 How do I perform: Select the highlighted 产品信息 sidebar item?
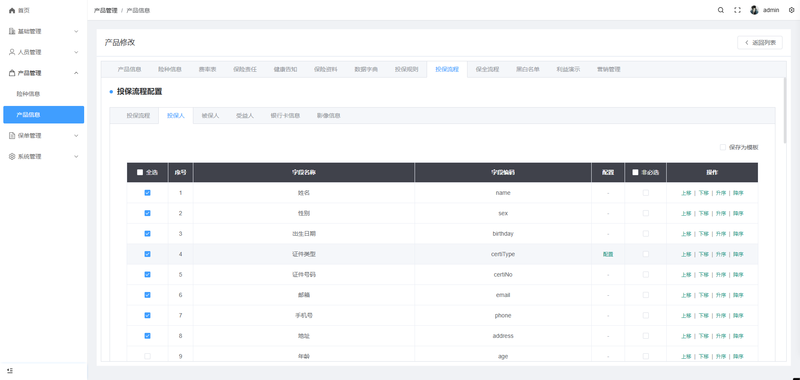click(43, 115)
